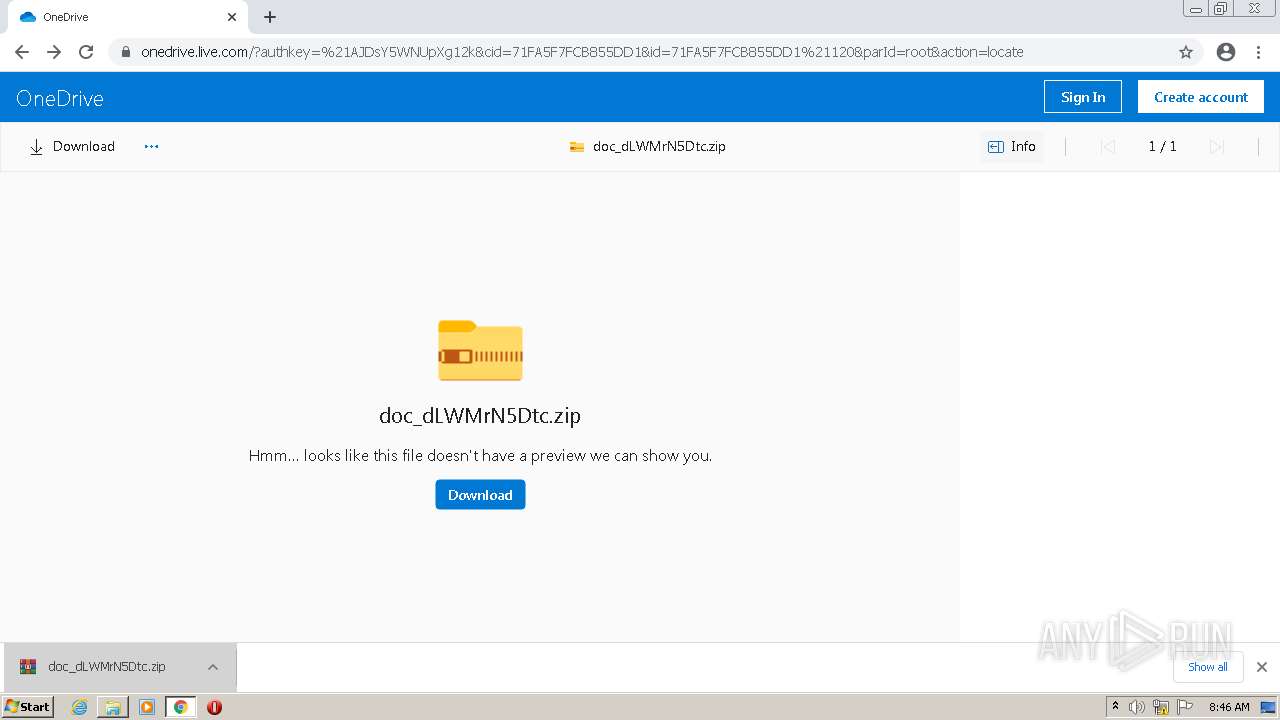
Task: Click the large doc_dLWMrN5Dtc.zip title
Action: (x=480, y=415)
